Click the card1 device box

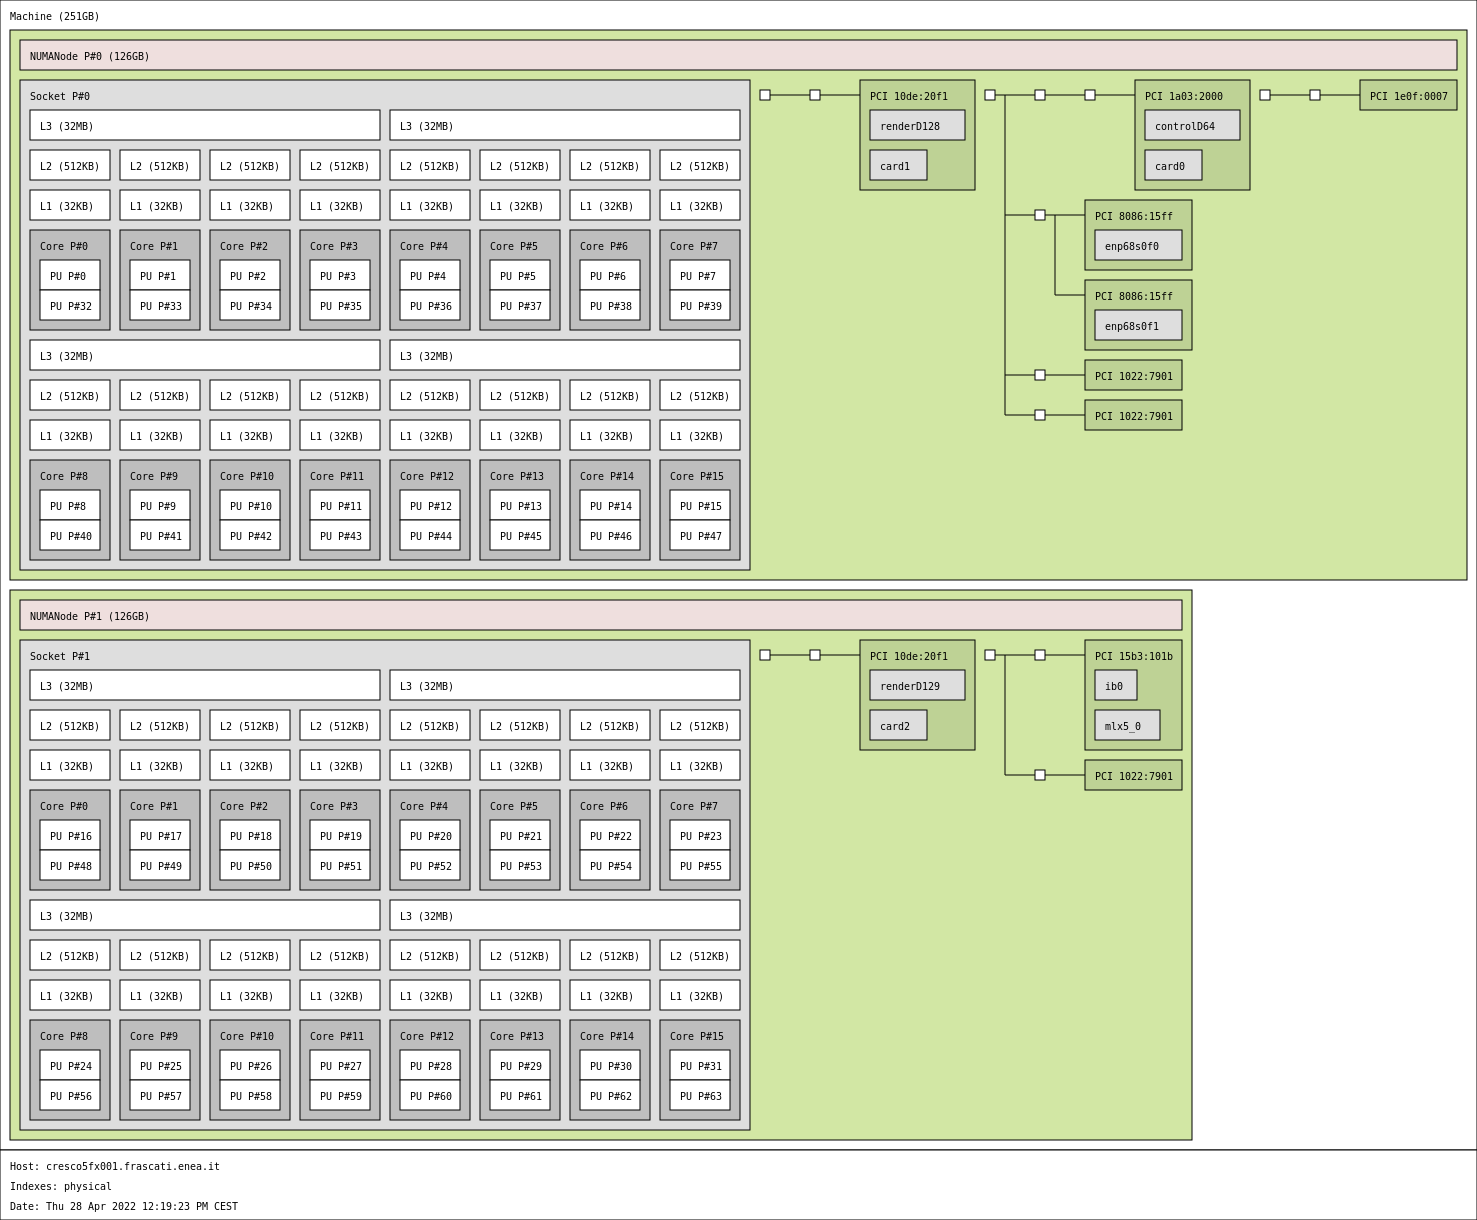coord(898,165)
